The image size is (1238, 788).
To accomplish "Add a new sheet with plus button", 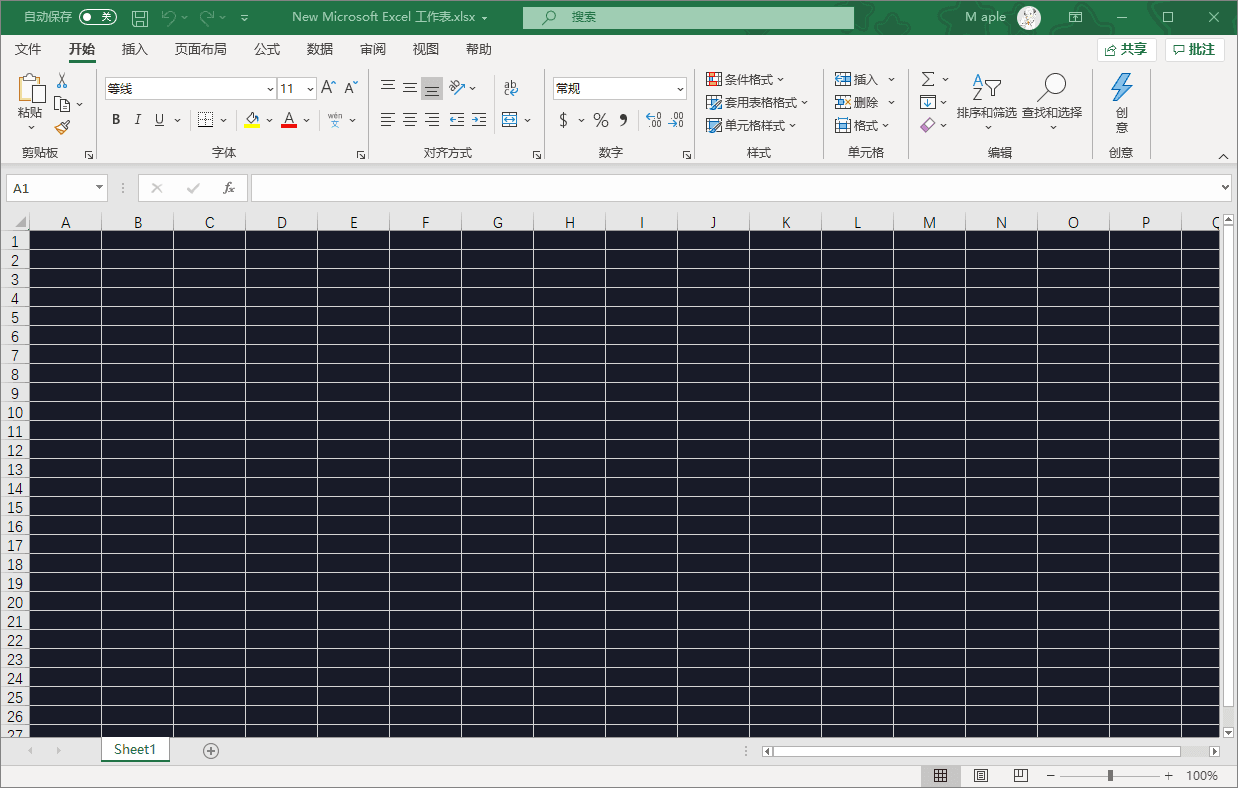I will pos(211,750).
